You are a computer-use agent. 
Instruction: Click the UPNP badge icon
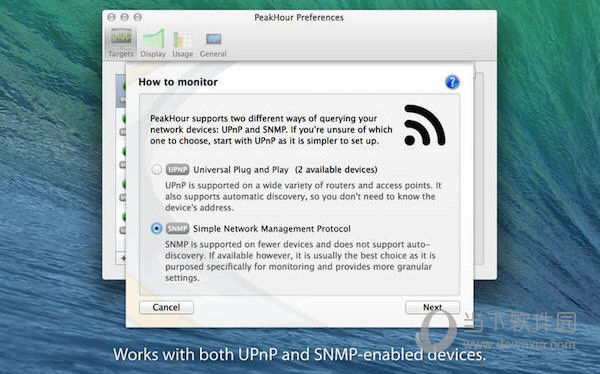178,169
